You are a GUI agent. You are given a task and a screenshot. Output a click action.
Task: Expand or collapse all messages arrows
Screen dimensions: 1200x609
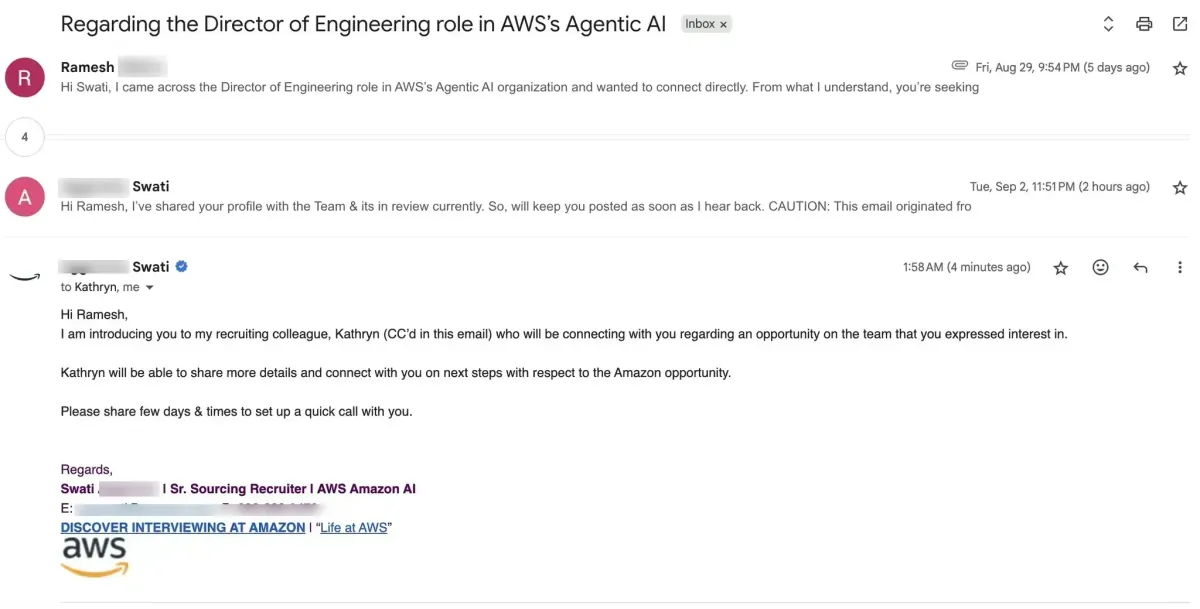1108,24
